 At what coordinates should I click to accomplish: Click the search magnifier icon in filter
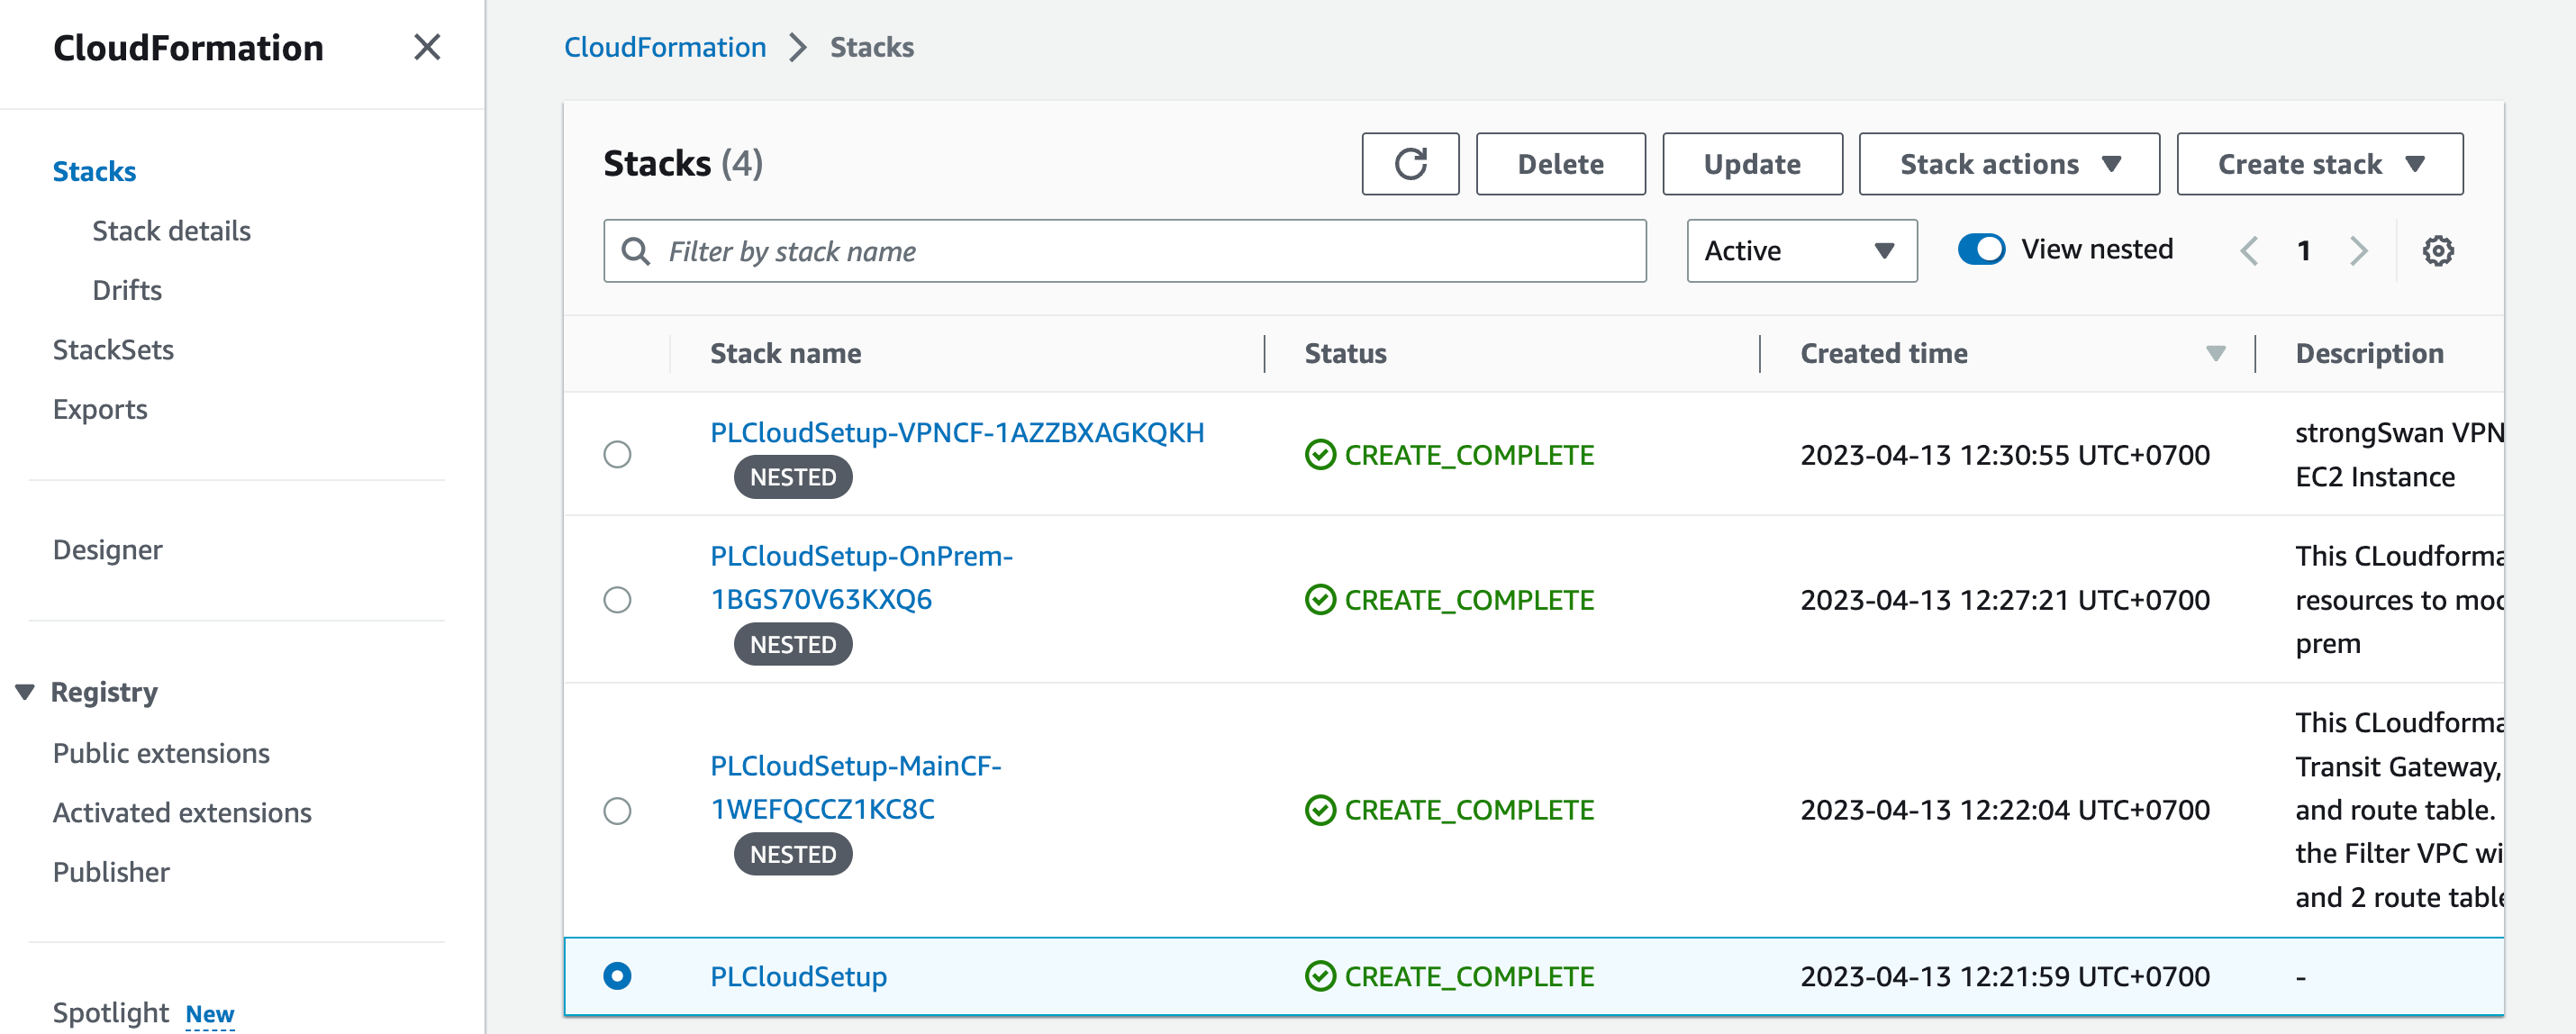[x=636, y=251]
